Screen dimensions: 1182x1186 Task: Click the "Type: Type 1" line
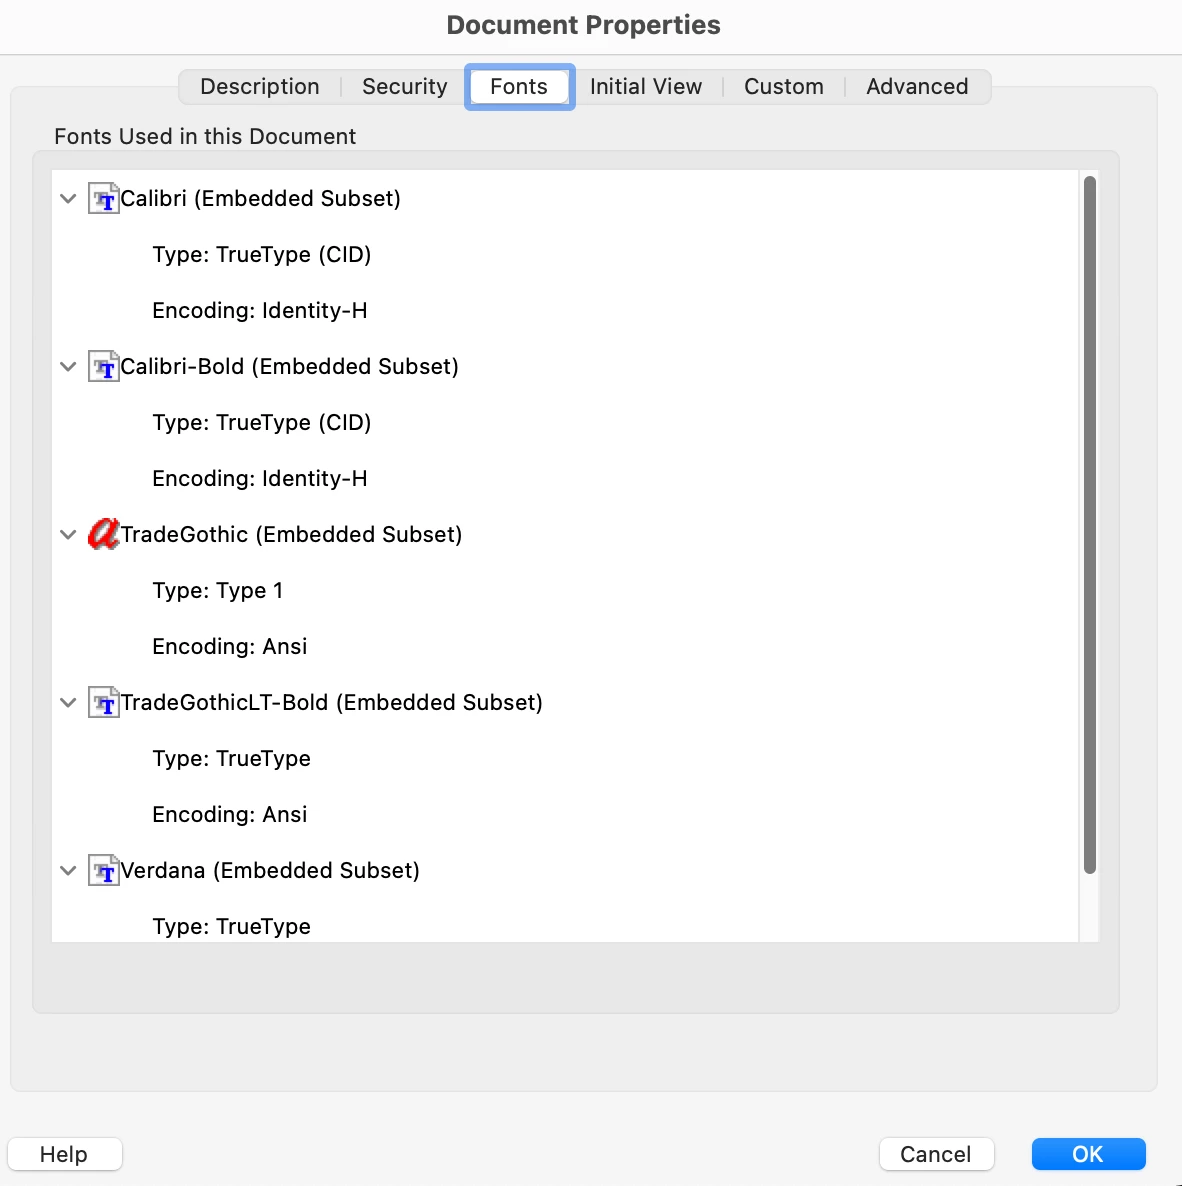click(218, 590)
